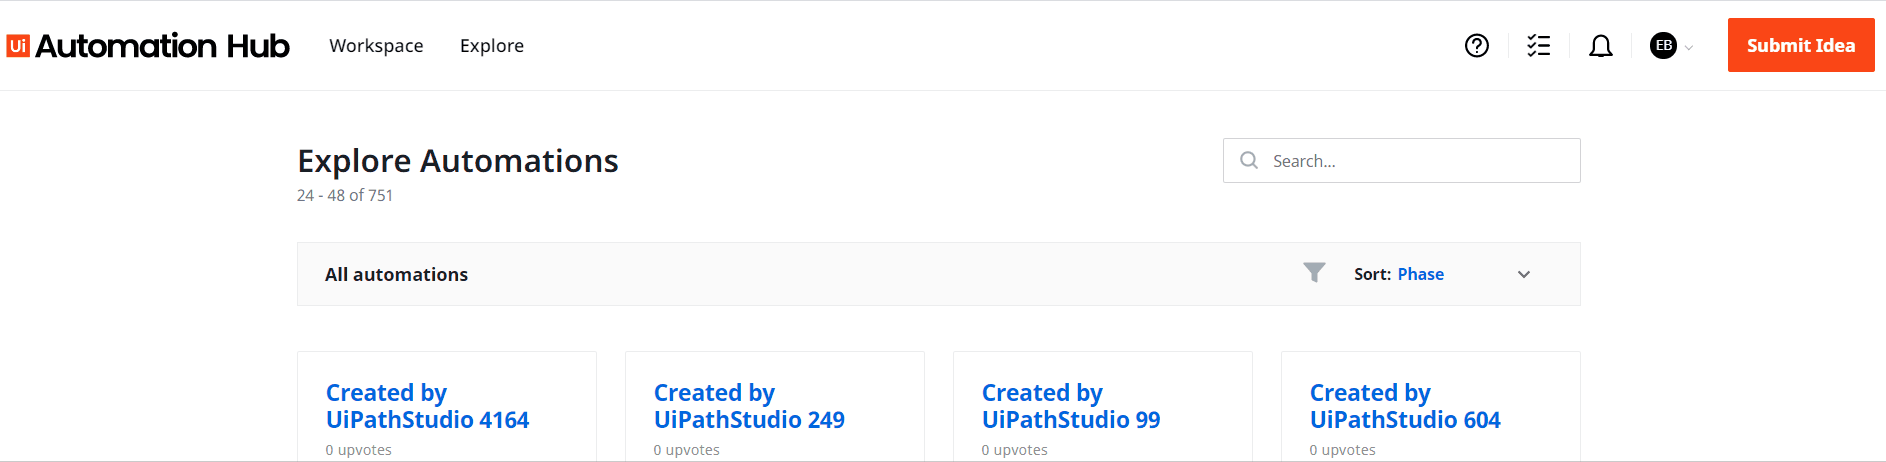
Task: Click the All automations heading
Action: pos(396,274)
